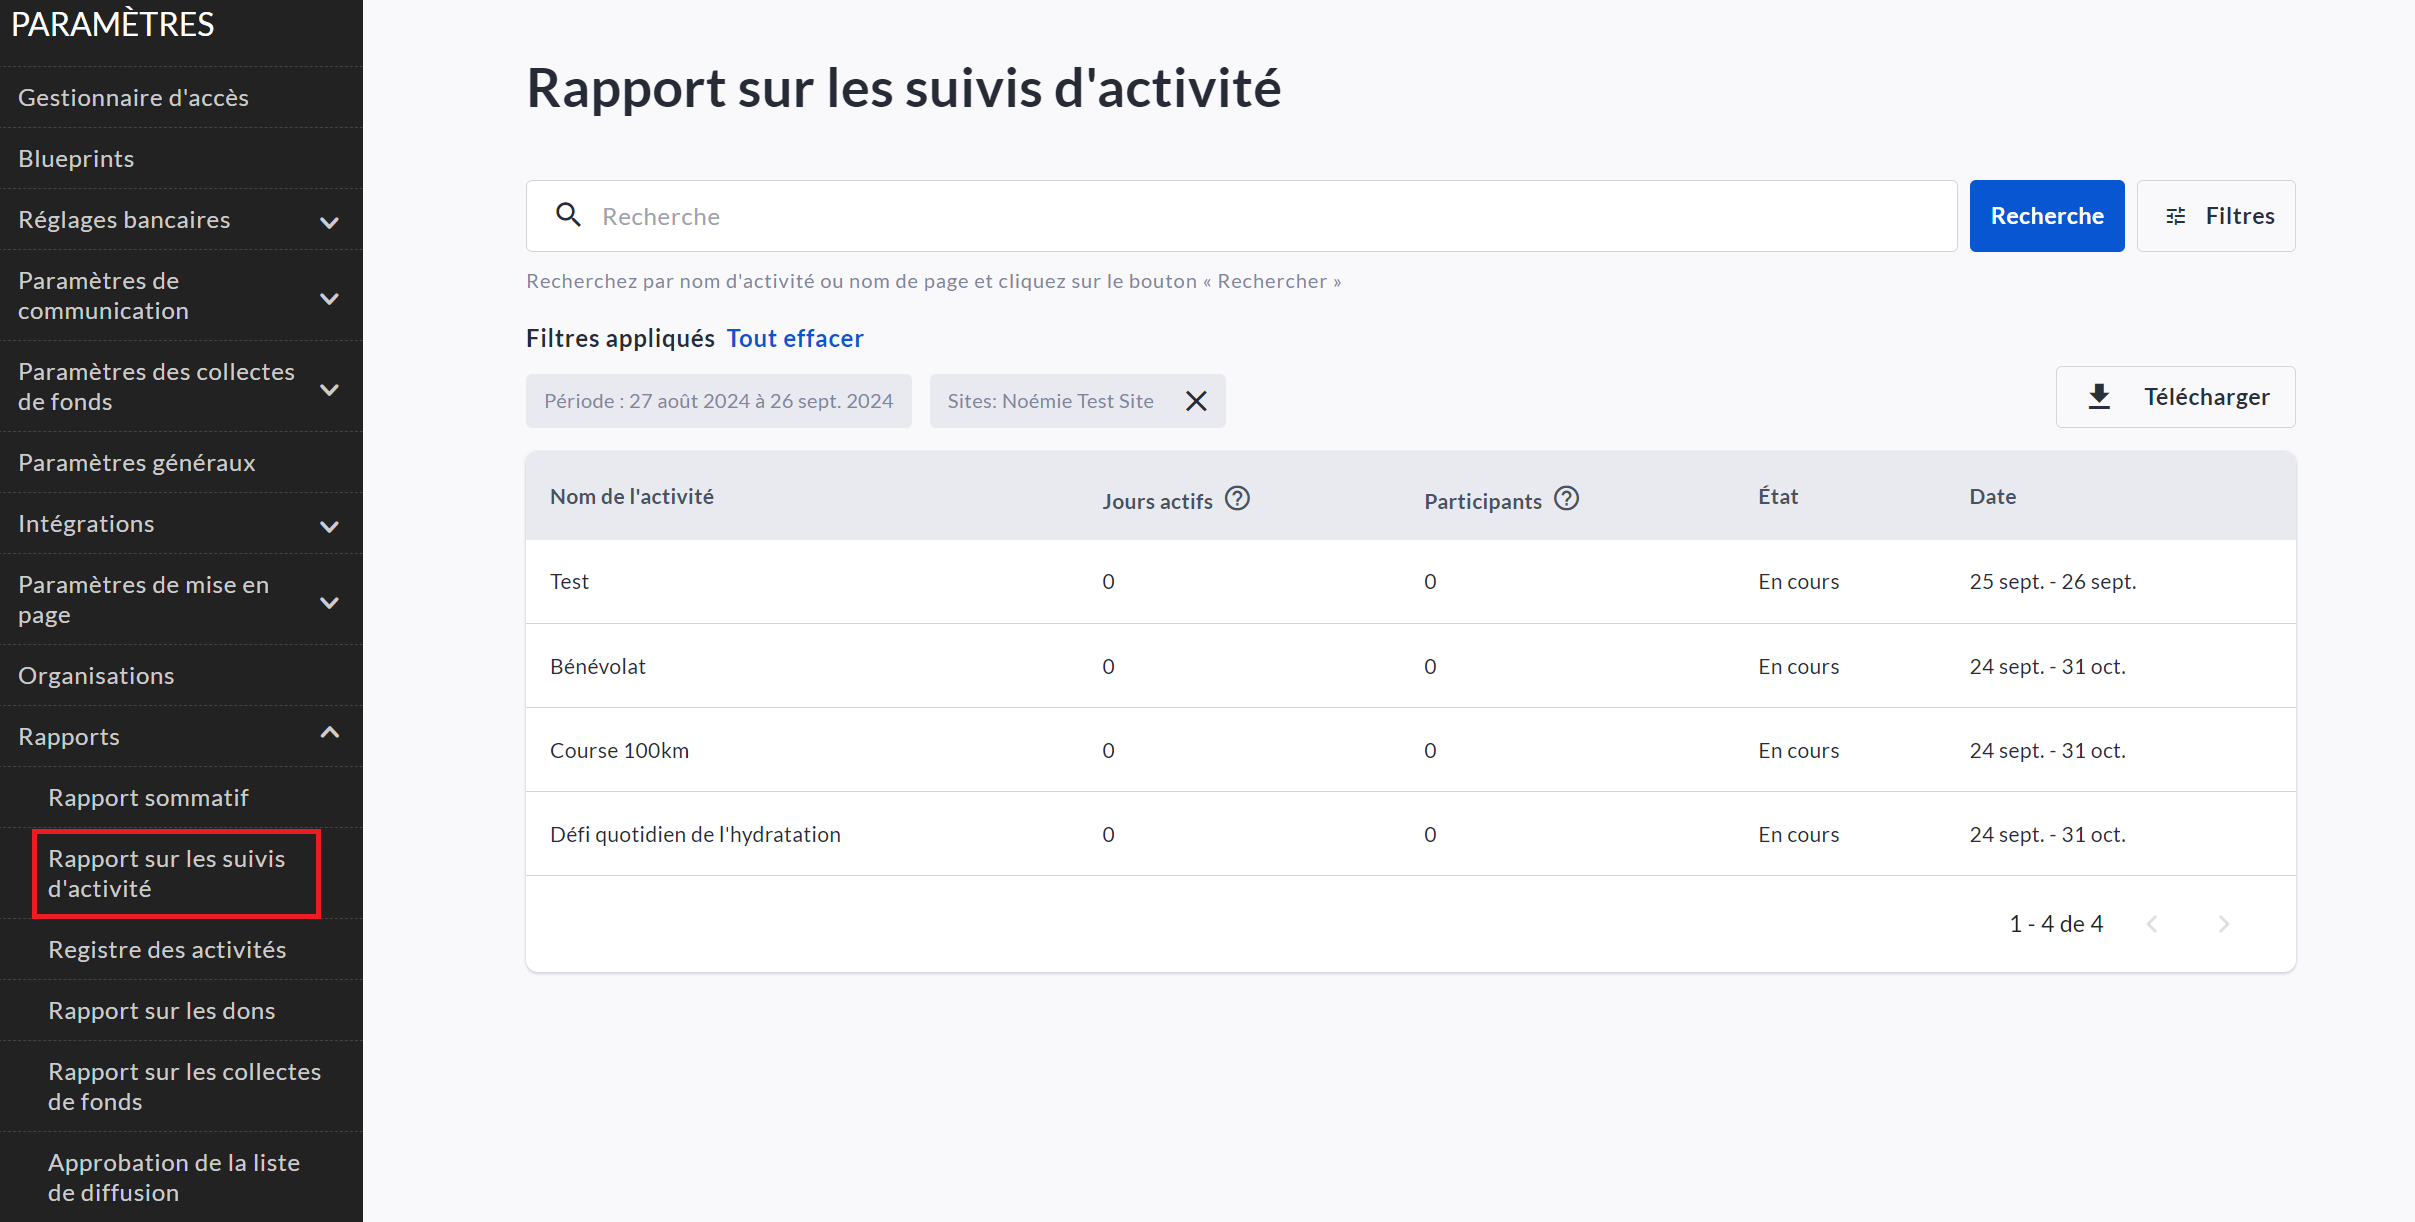Open the Filtres panel
2415x1222 pixels.
pyautogui.click(x=2215, y=216)
